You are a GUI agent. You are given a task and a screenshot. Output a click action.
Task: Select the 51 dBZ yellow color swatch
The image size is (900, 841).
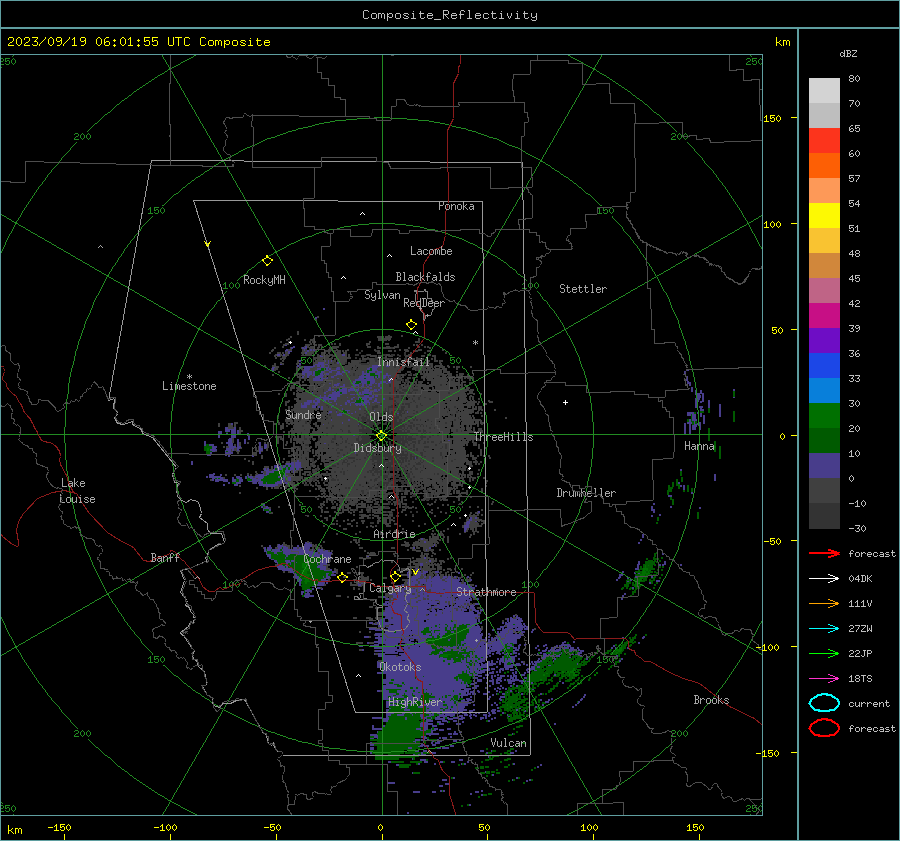[x=824, y=215]
